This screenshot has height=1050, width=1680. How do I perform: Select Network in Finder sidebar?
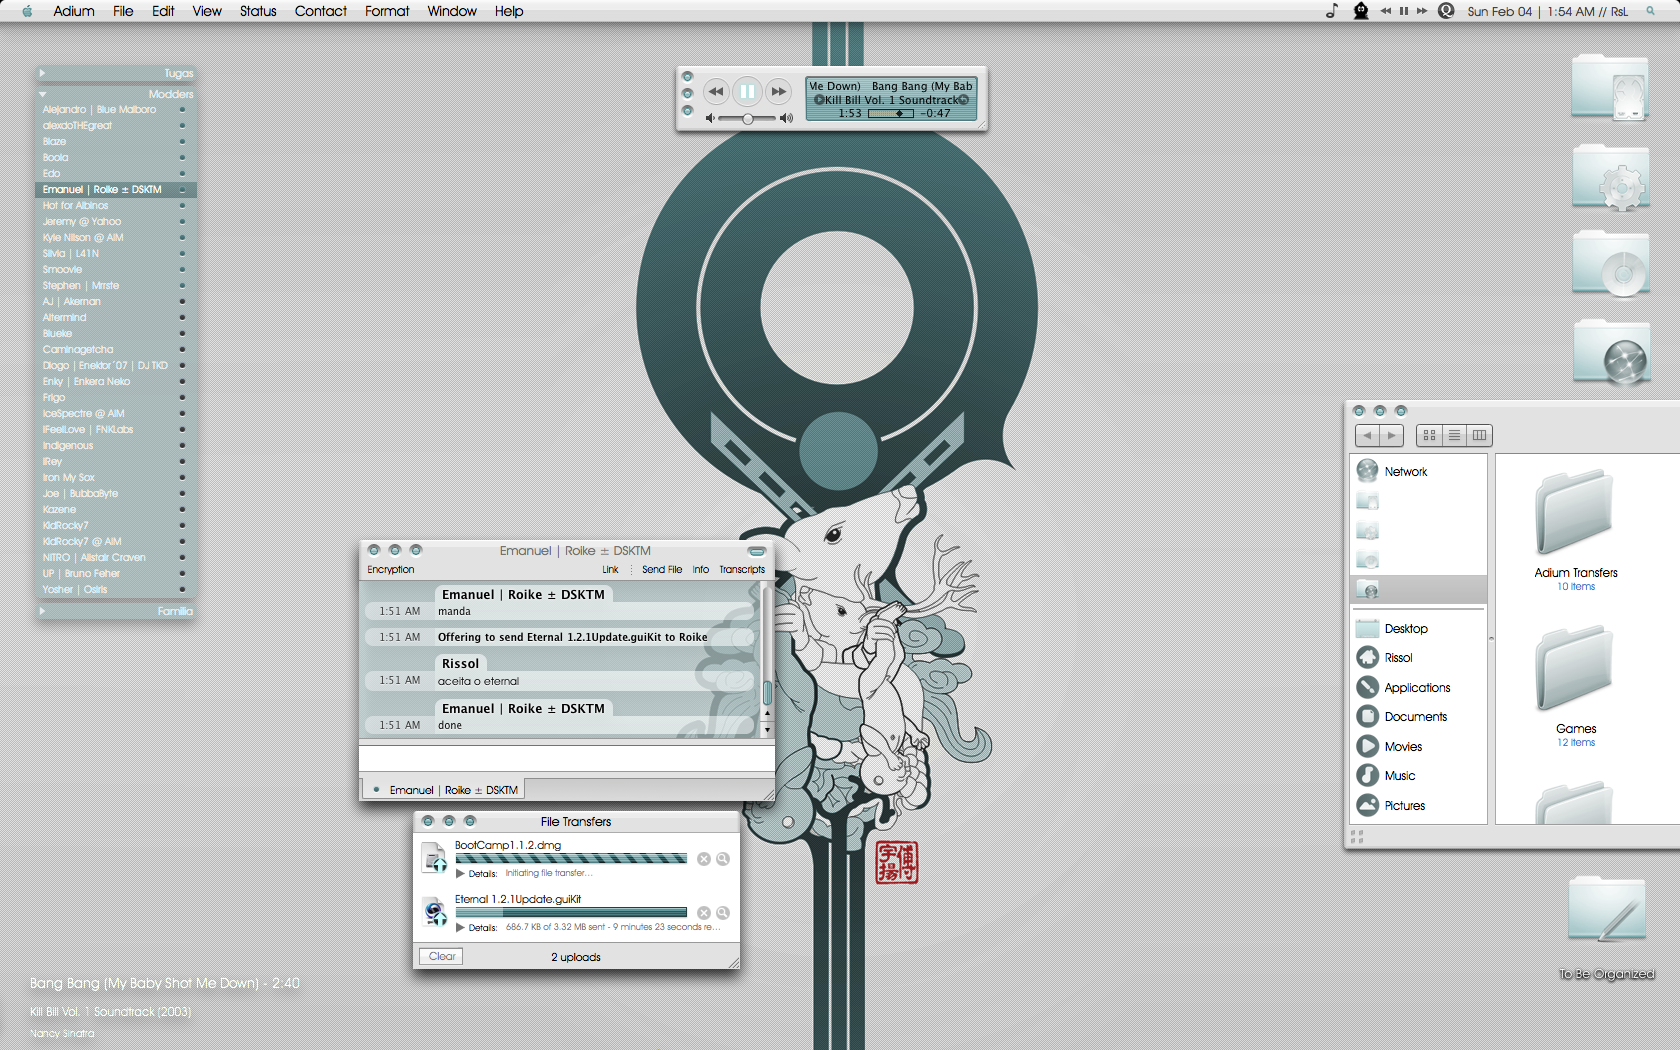(x=1420, y=471)
